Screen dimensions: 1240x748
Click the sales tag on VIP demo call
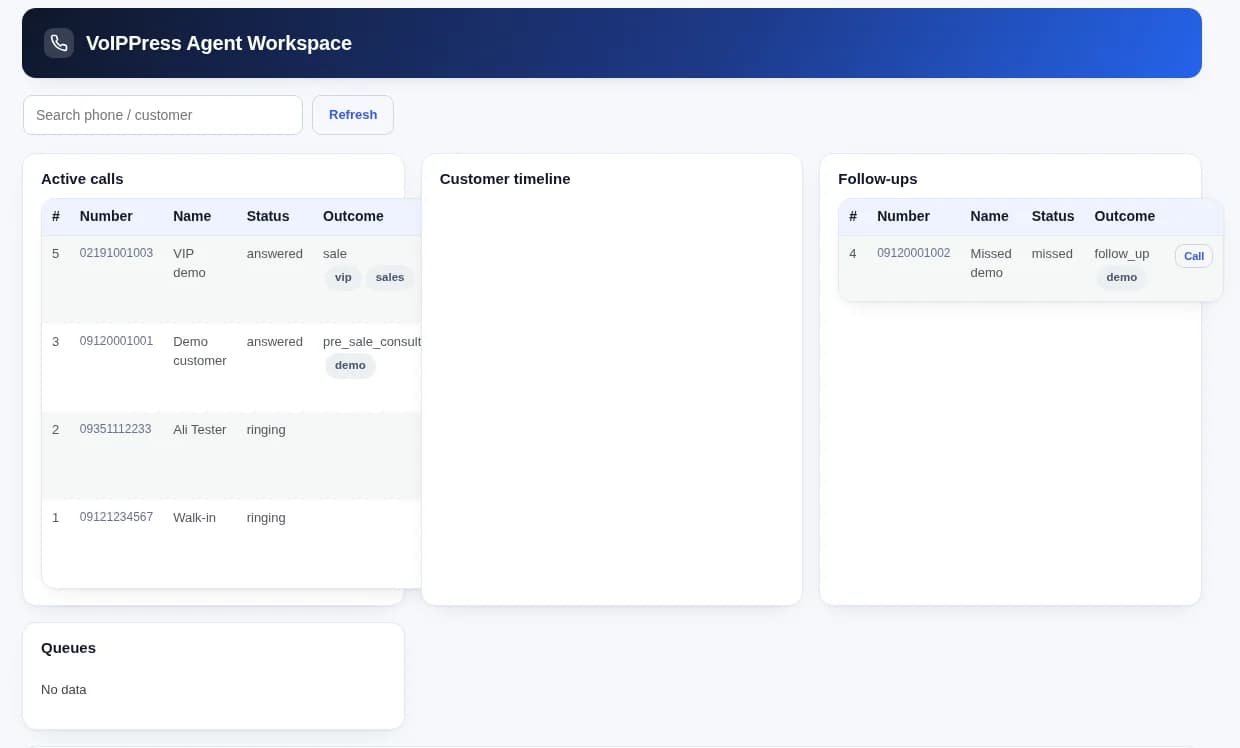[390, 277]
